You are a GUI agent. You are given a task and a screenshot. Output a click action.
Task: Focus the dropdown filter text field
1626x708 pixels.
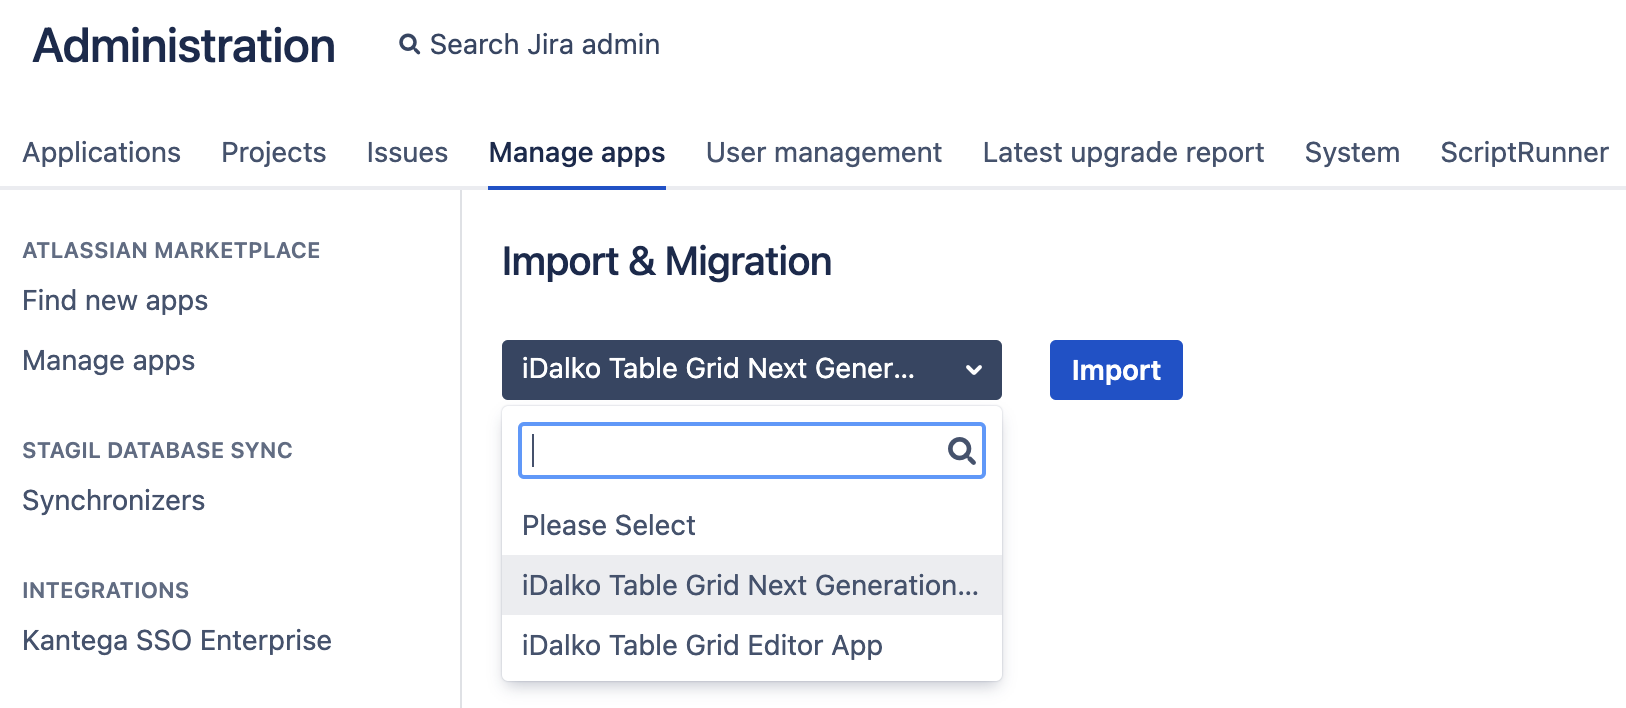[752, 451]
